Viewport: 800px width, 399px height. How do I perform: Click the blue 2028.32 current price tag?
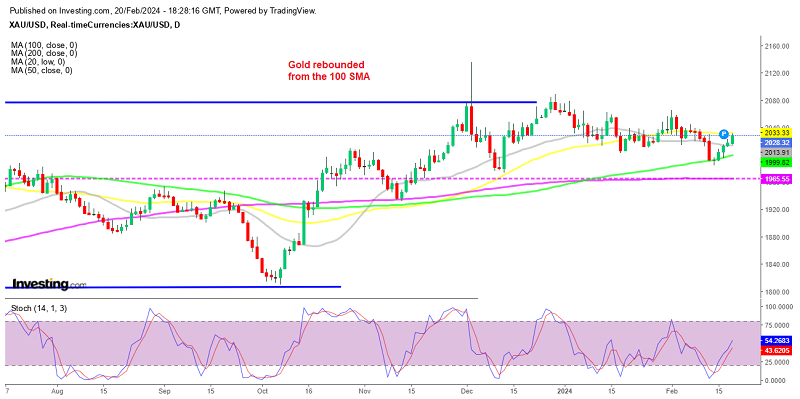point(778,142)
